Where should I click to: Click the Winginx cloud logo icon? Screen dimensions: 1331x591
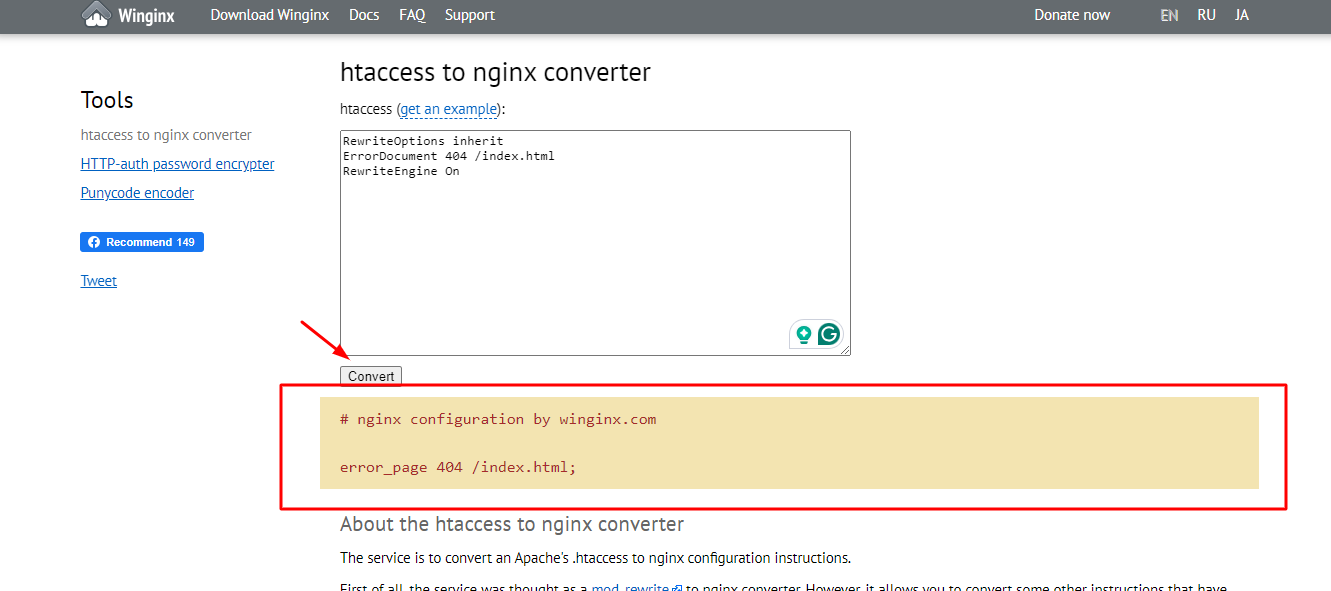tap(96, 14)
